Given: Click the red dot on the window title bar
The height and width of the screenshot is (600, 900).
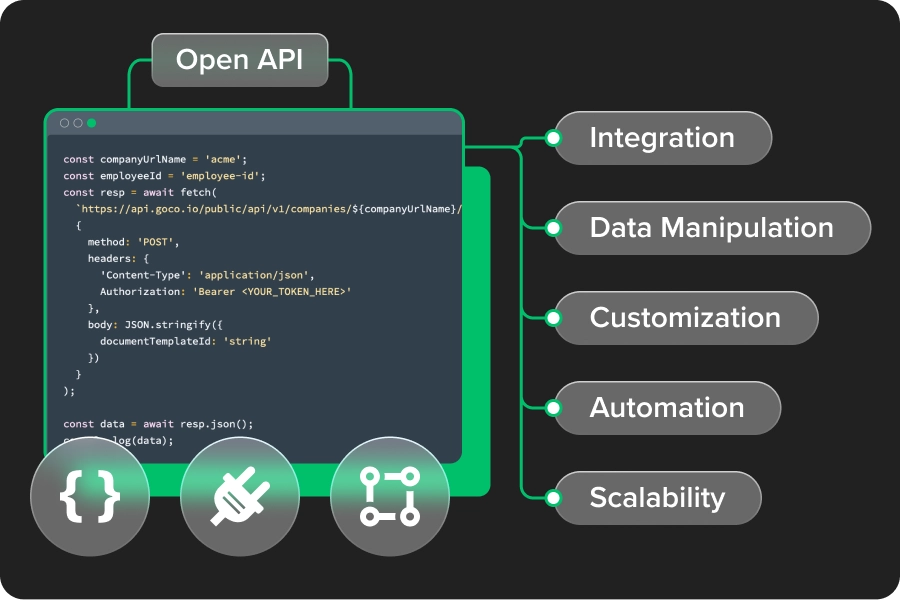Looking at the screenshot, I should tap(63, 123).
